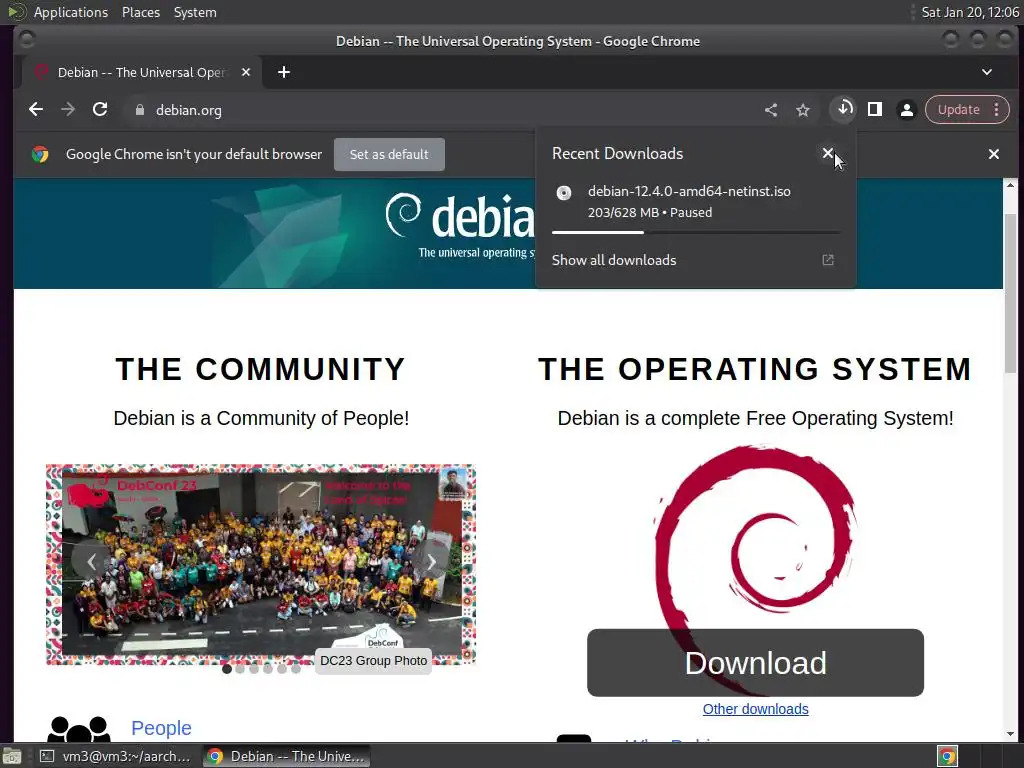This screenshot has width=1024, height=768.
Task: Click debian-12.4.0-amd64-netinst.iso entry
Action: pos(689,191)
